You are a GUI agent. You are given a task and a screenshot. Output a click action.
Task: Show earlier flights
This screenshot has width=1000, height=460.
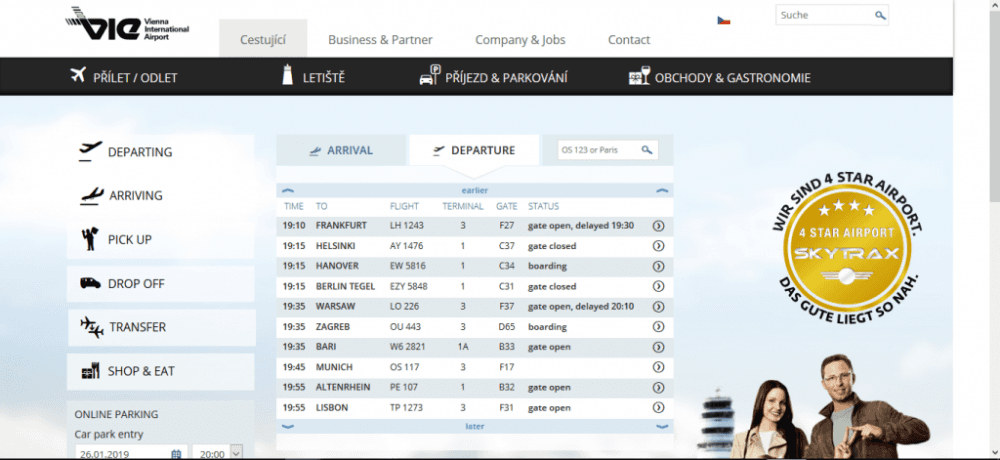[474, 189]
